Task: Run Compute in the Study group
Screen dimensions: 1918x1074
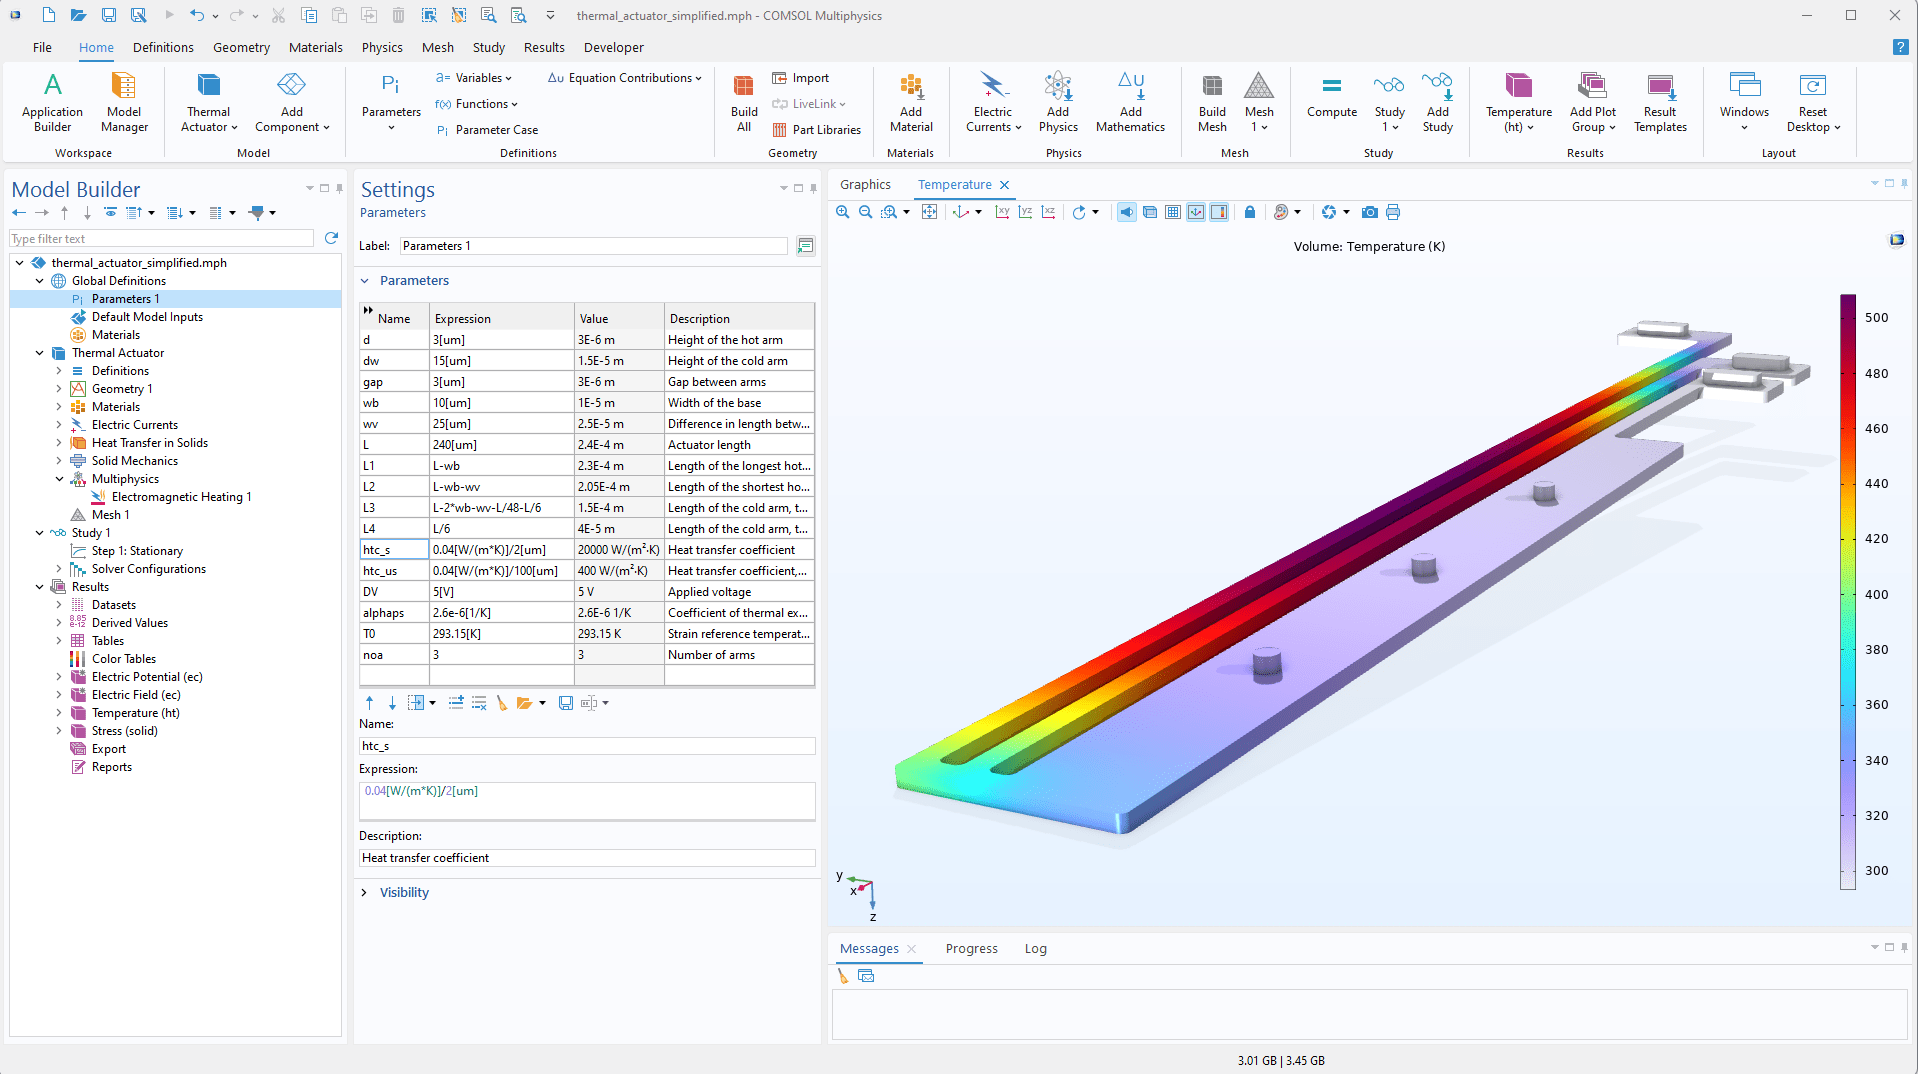Action: tap(1332, 97)
